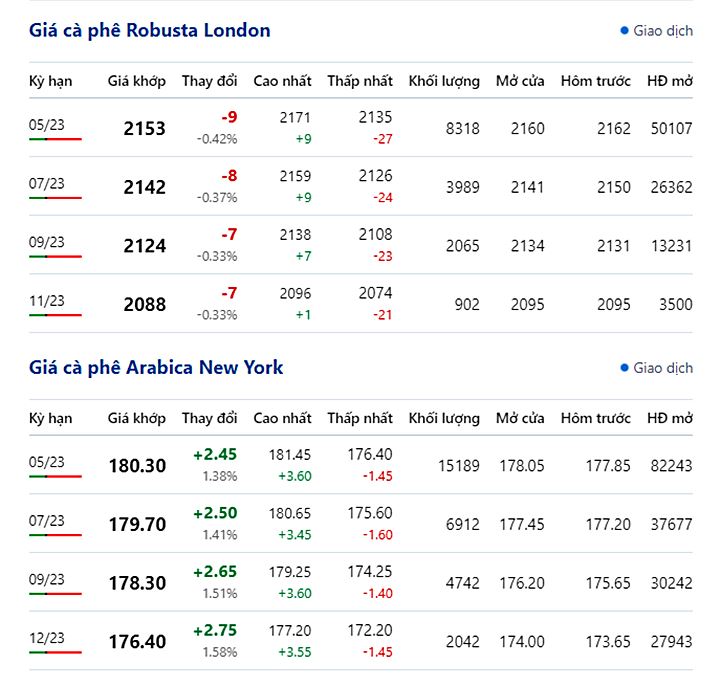Click Khối lượng header in Robusta table
Screen dimensions: 720x686
446,81
